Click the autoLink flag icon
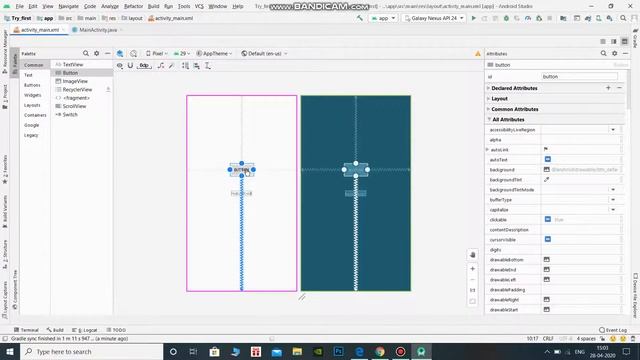The height and width of the screenshot is (360, 640). tap(546, 149)
